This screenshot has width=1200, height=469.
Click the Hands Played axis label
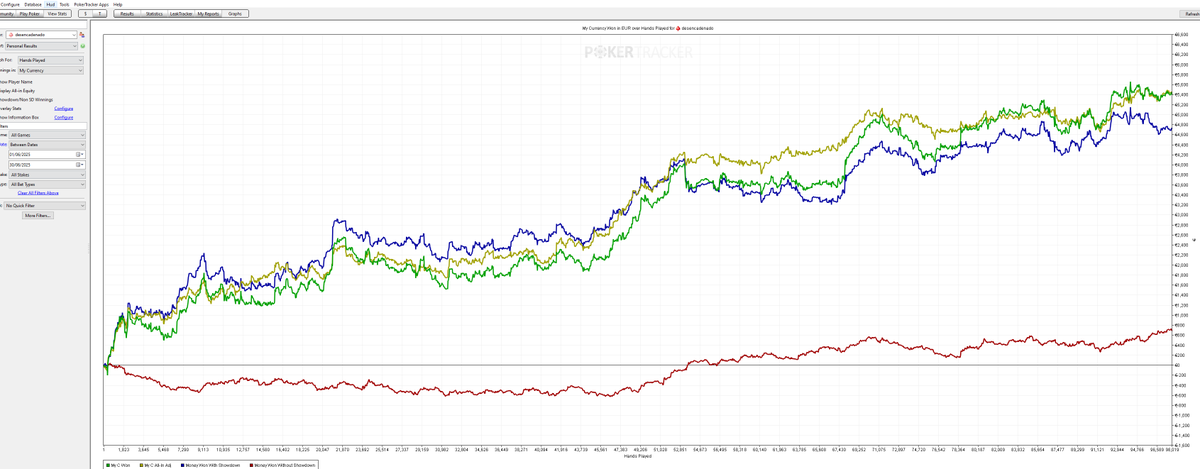point(637,457)
